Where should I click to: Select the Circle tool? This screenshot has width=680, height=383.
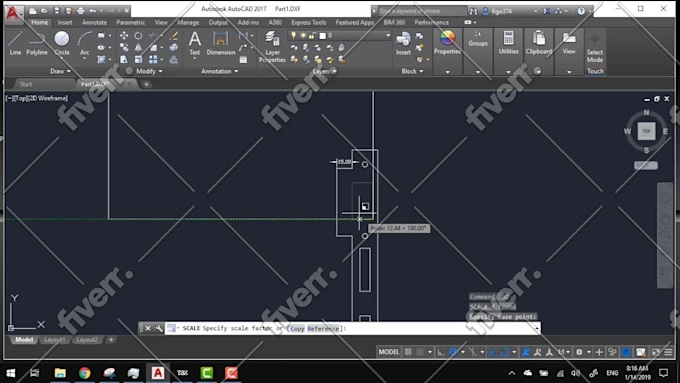coord(62,43)
